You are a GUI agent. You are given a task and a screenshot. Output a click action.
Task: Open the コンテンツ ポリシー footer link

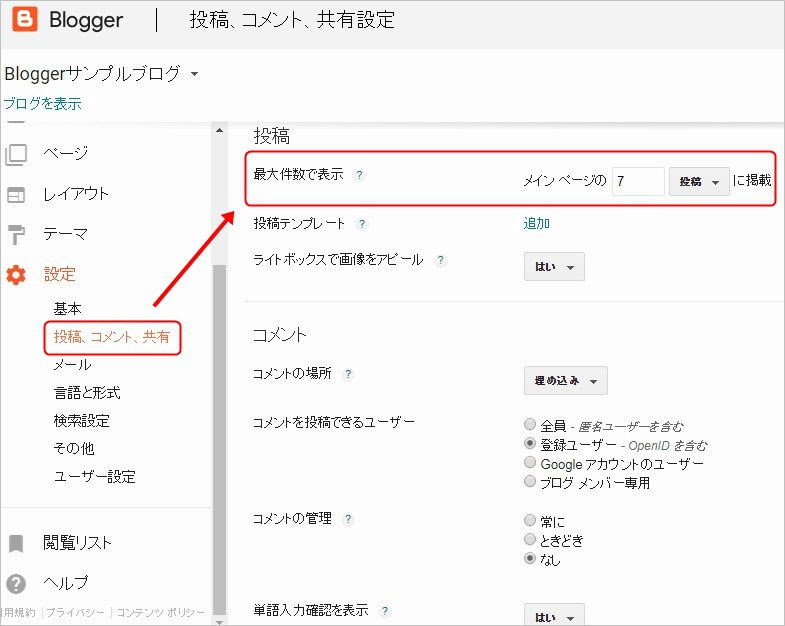coord(161,612)
